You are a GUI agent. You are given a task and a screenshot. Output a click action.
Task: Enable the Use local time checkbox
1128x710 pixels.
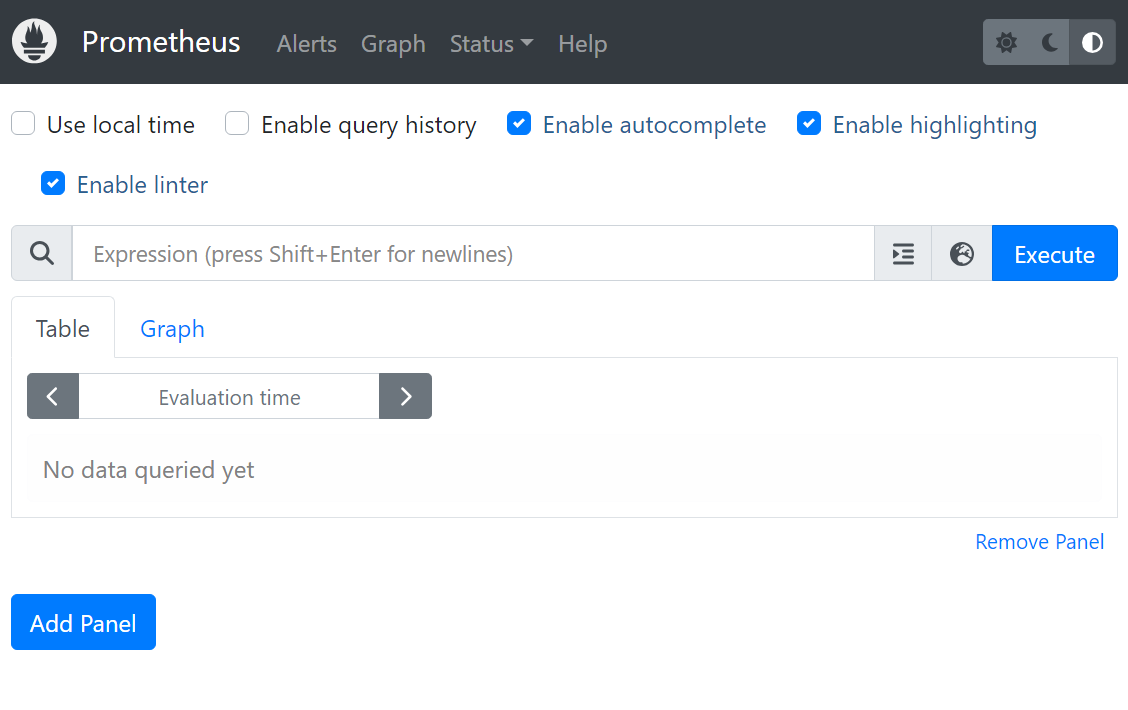coord(24,124)
